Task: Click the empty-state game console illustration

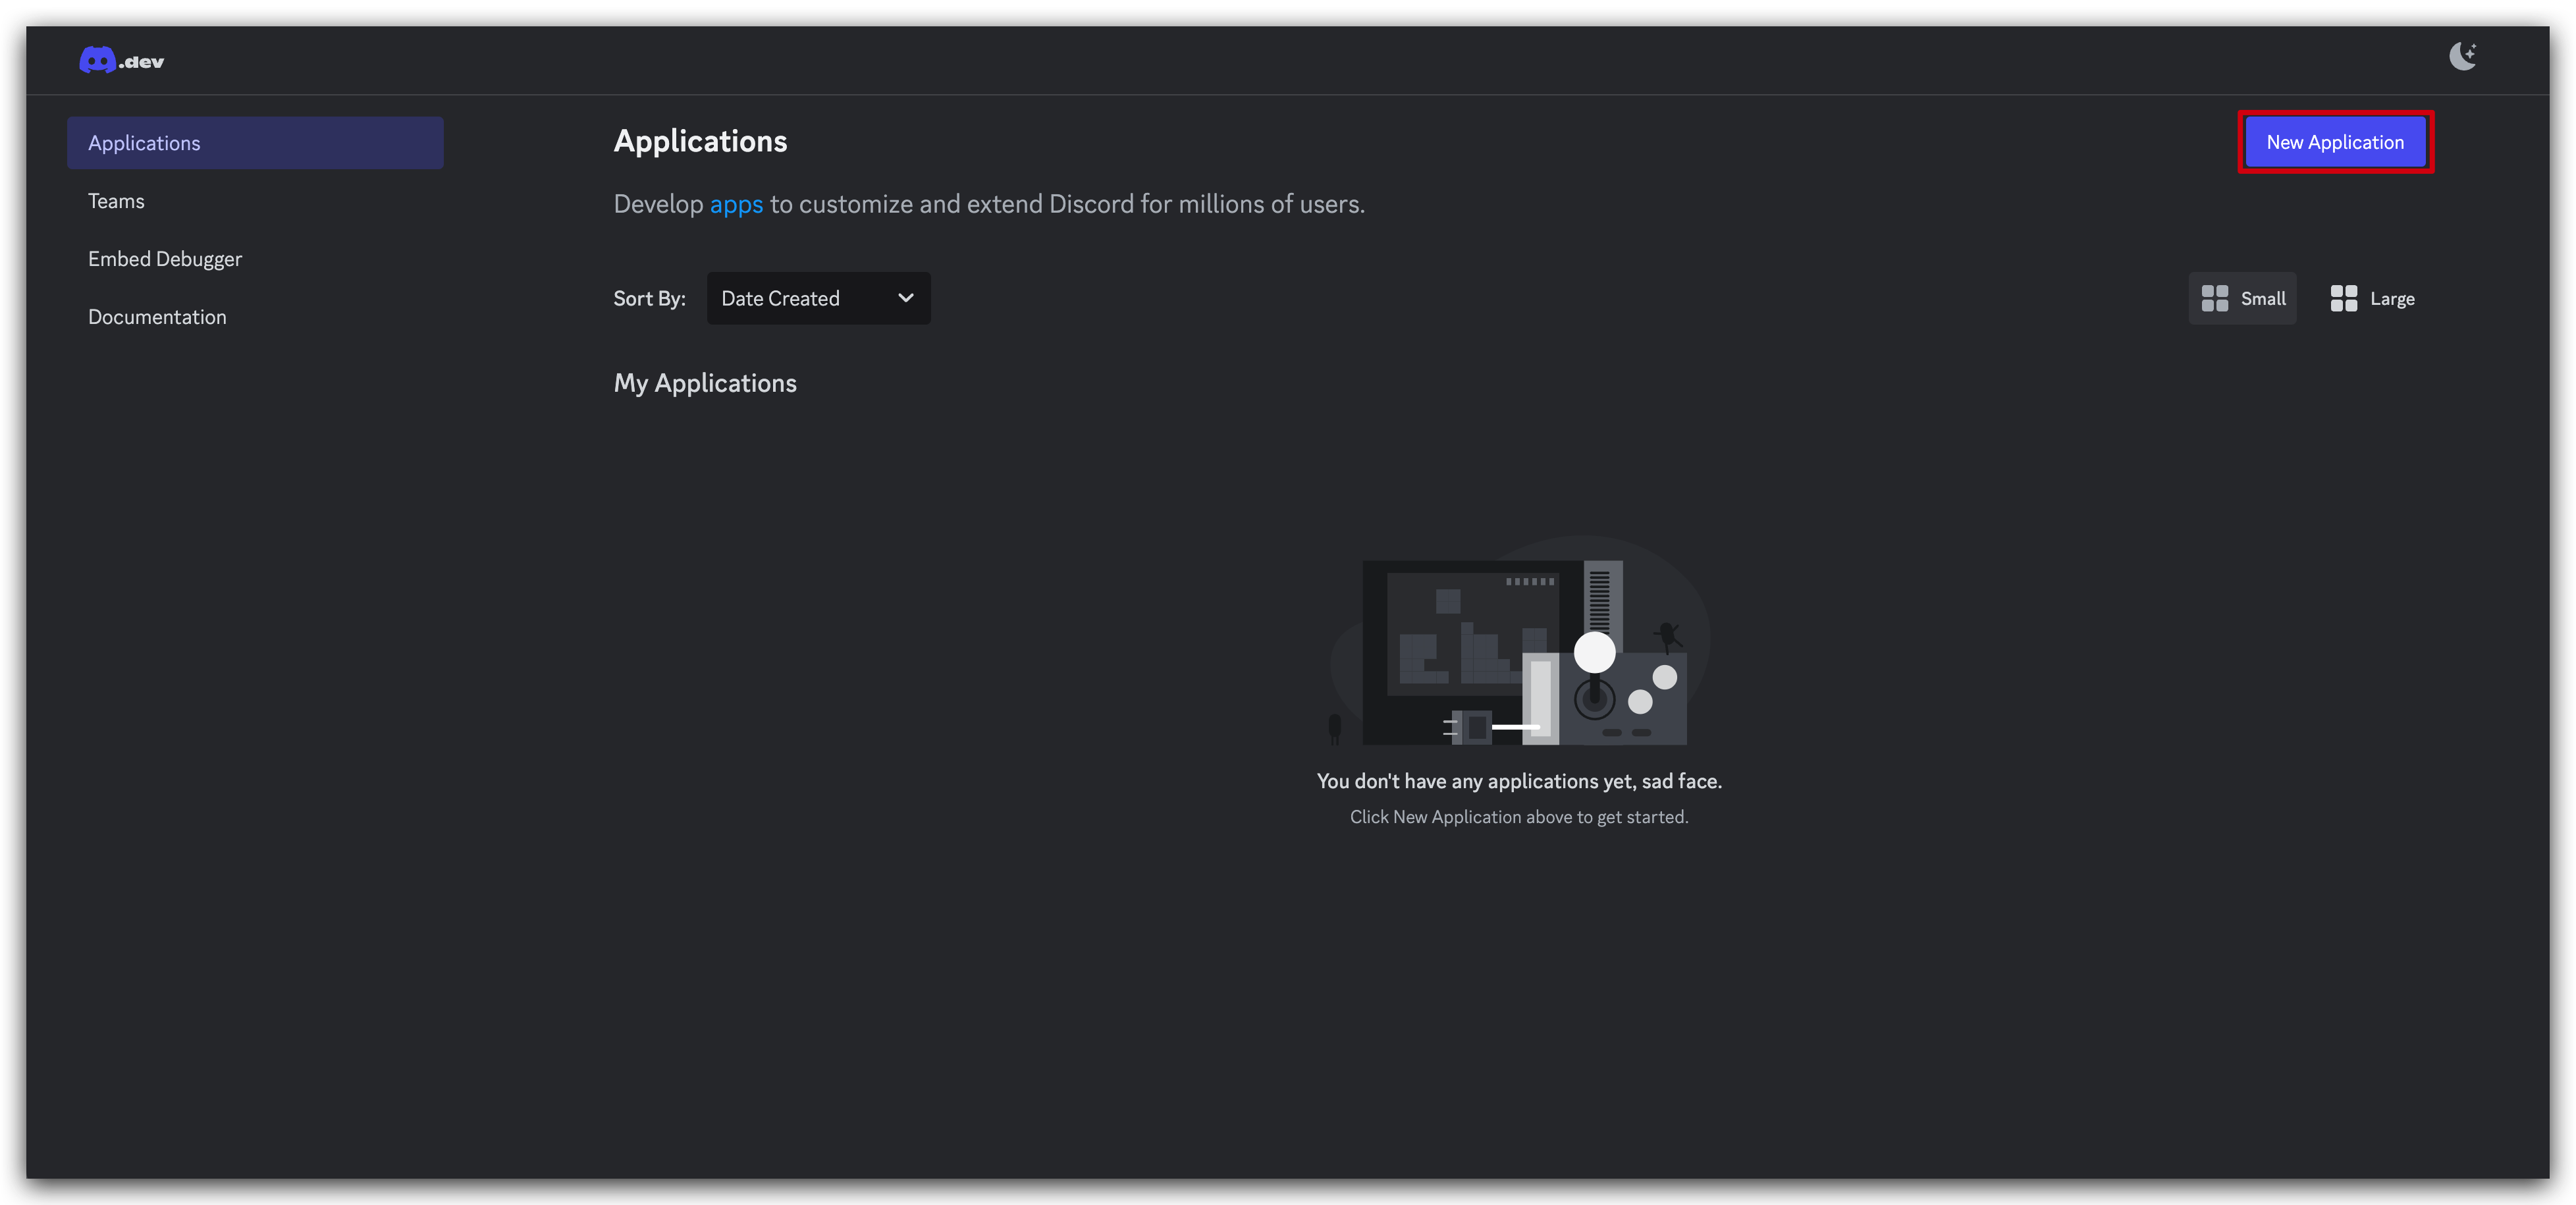Action: tap(1519, 641)
